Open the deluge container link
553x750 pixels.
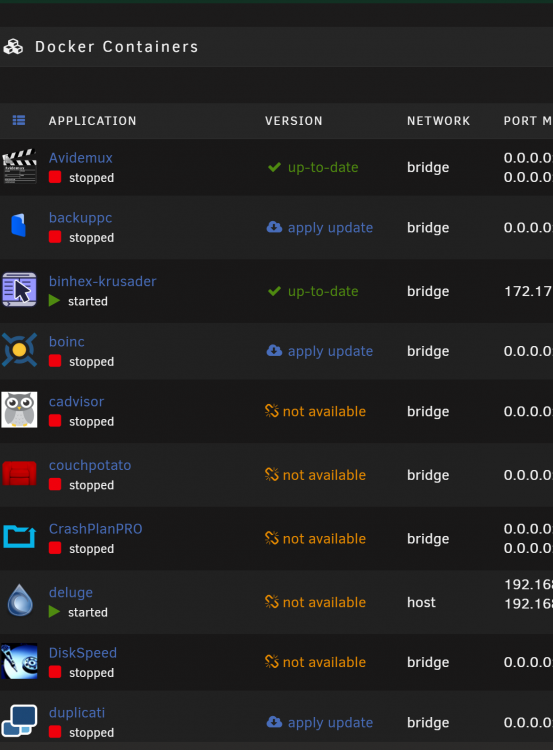click(x=71, y=593)
